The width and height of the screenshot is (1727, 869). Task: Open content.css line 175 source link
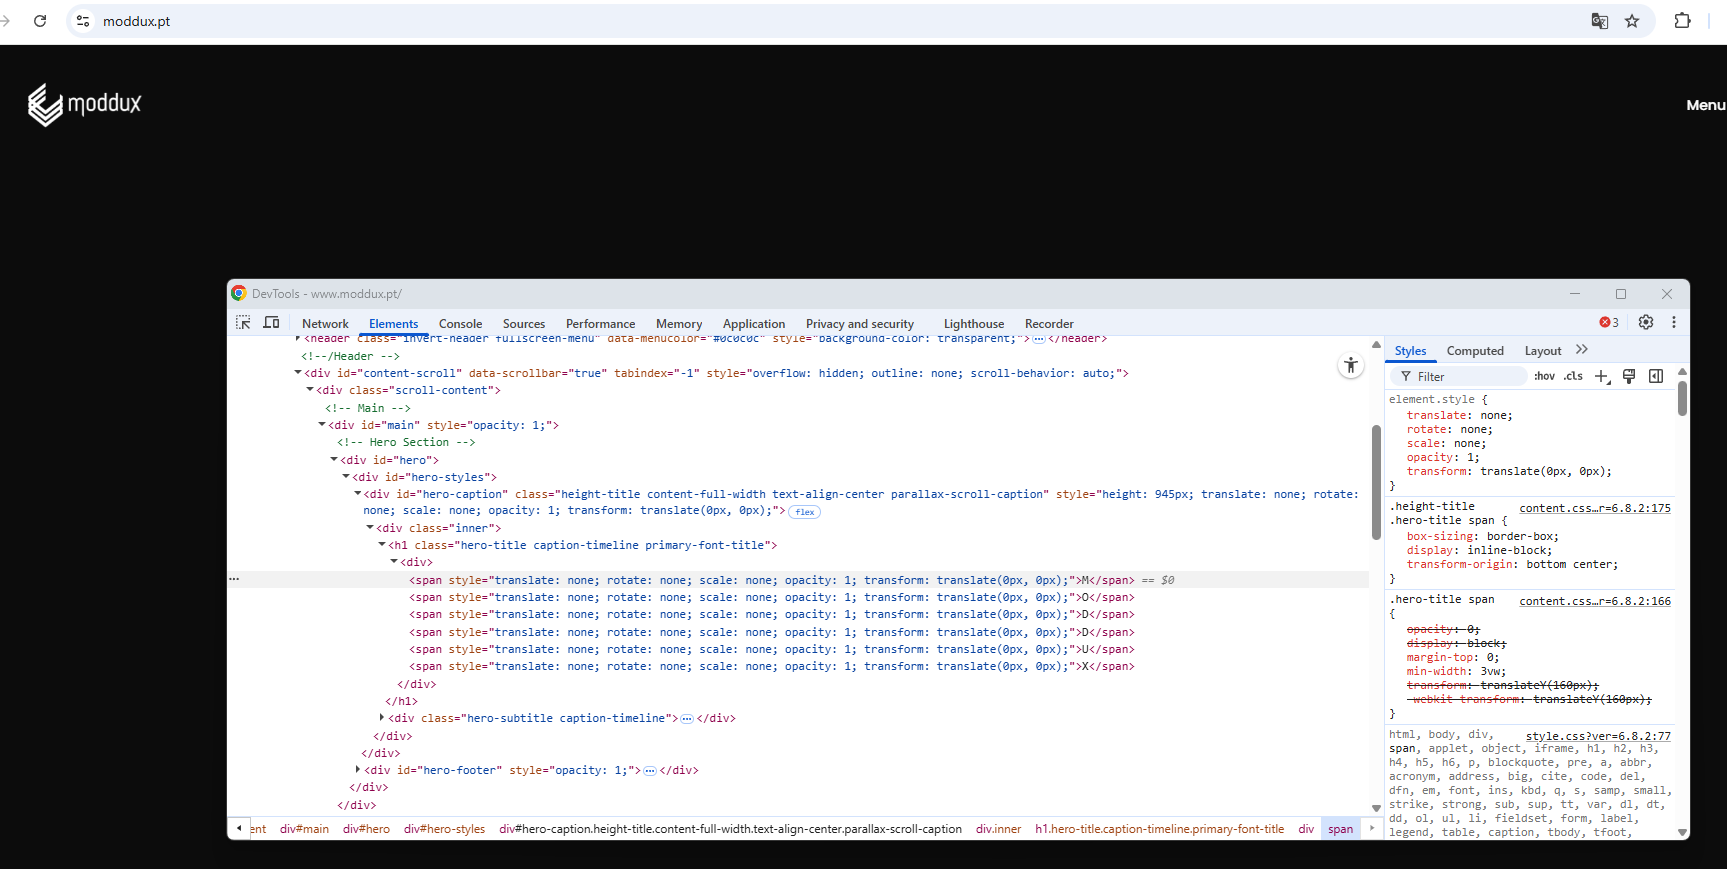(1595, 508)
